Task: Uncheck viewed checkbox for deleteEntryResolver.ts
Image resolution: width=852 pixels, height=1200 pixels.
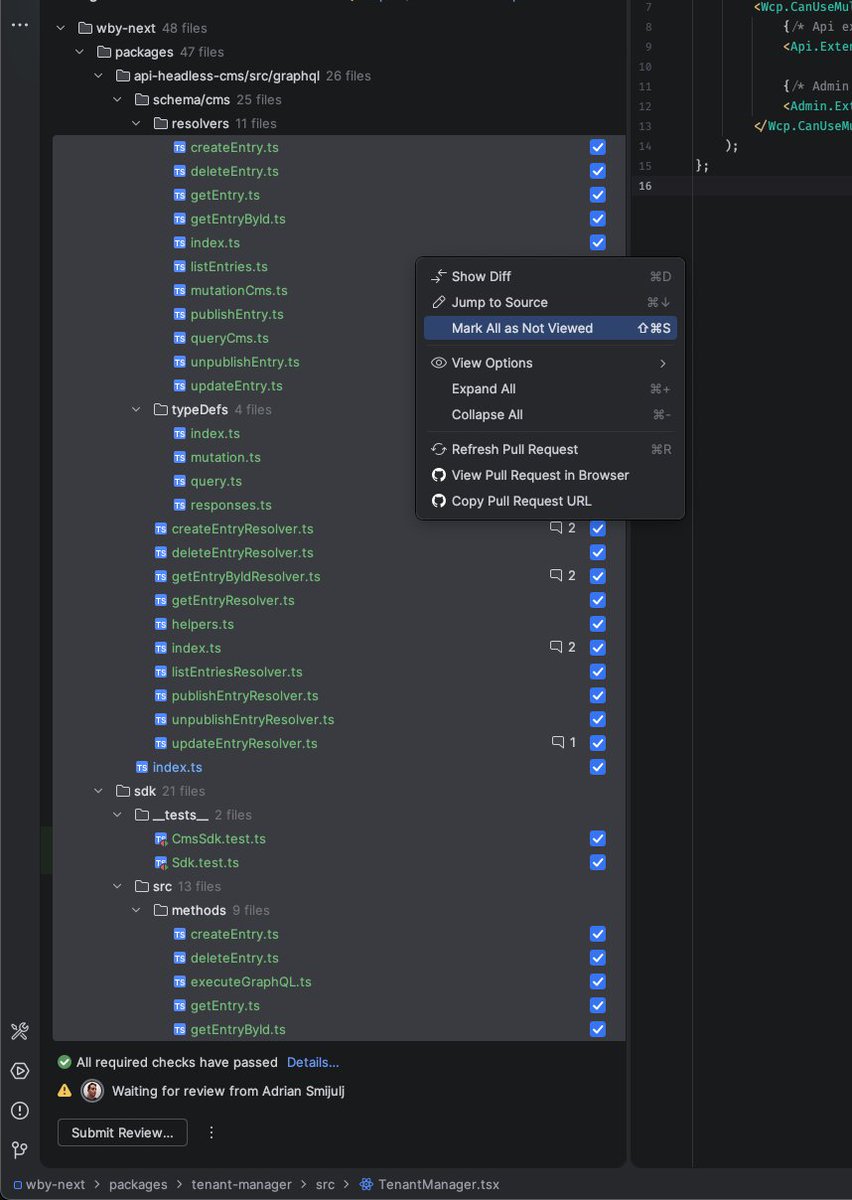Action: [x=598, y=552]
